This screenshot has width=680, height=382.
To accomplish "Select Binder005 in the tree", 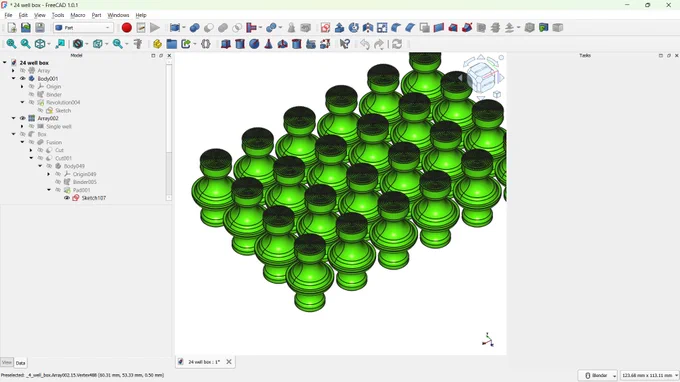I will pos(85,182).
